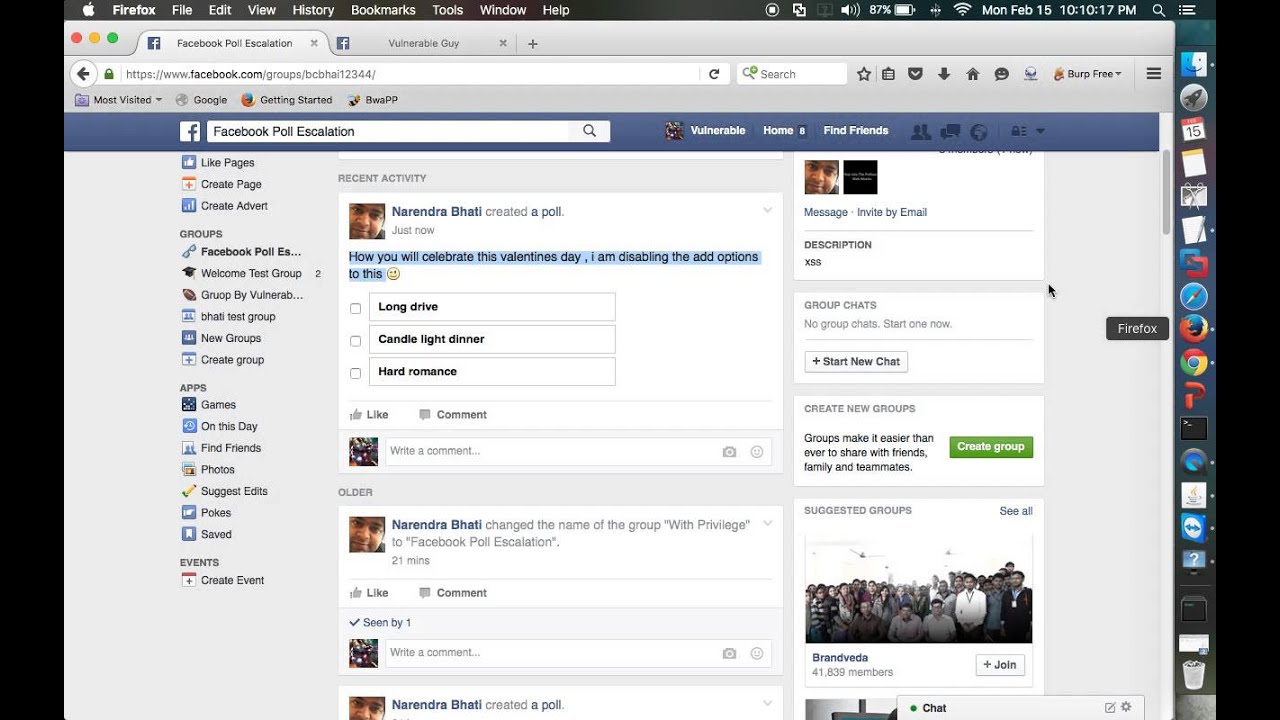Click camera icon in first comment box
This screenshot has width=1280, height=720.
729,452
